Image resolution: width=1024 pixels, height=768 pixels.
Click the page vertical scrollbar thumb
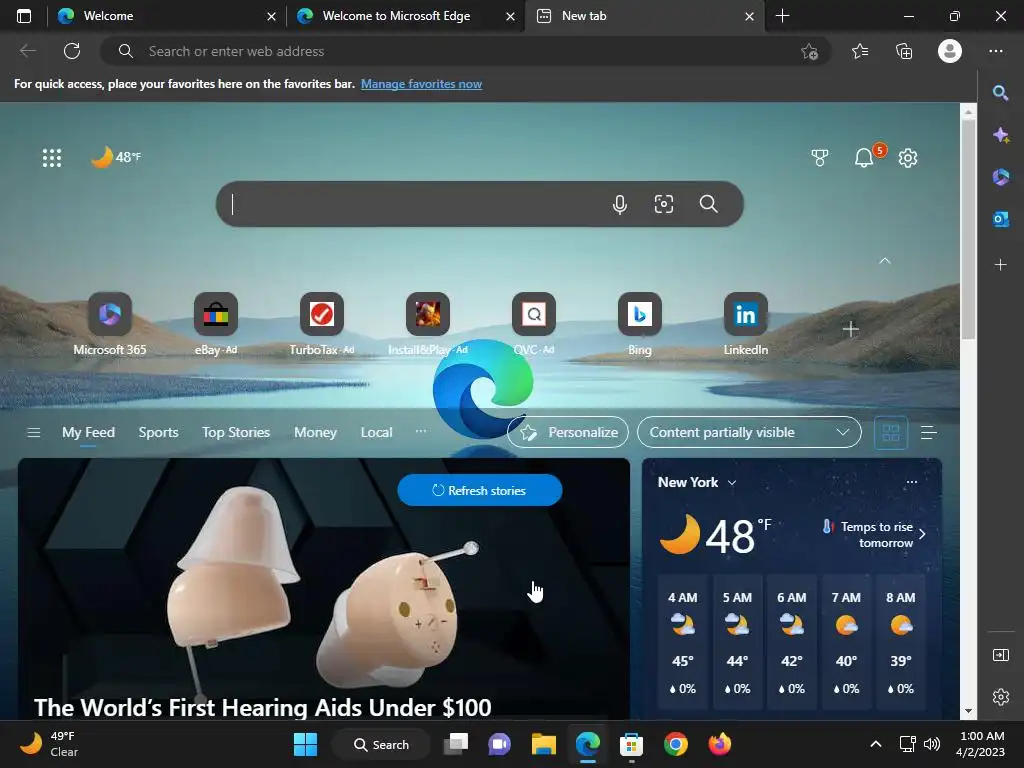click(x=968, y=229)
